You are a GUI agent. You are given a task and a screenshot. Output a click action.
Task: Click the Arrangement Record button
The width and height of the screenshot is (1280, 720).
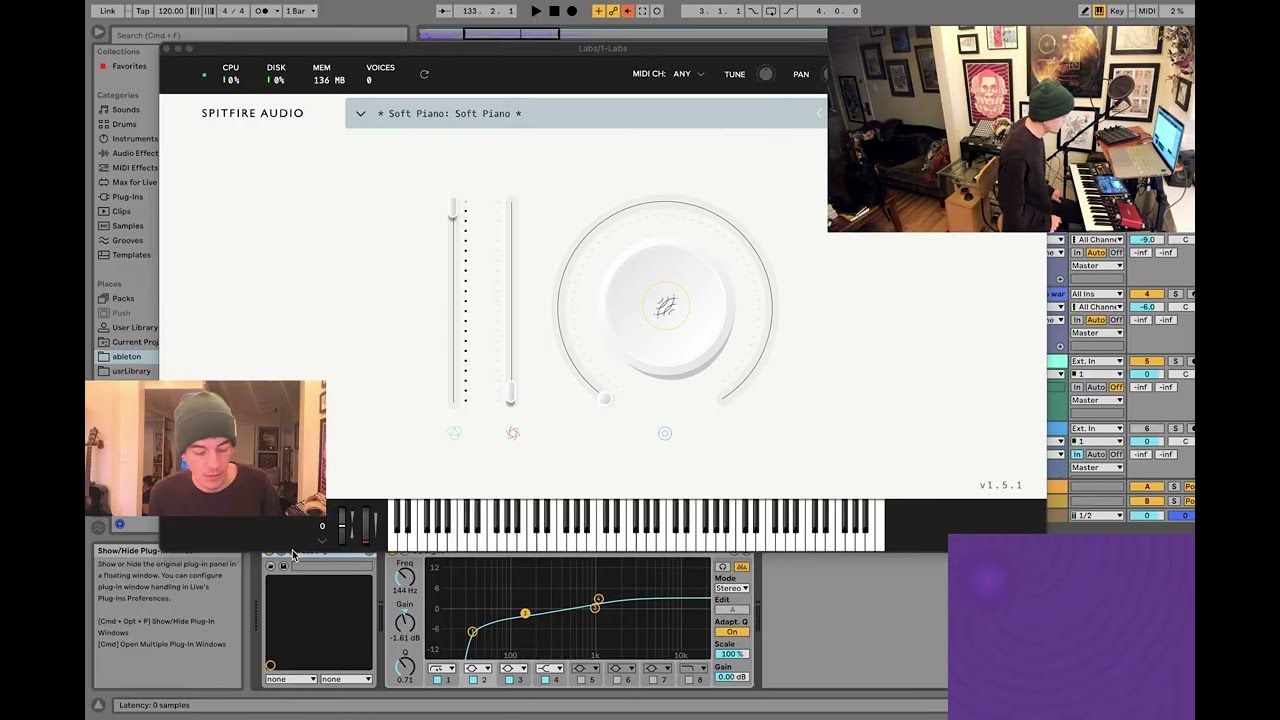click(572, 11)
